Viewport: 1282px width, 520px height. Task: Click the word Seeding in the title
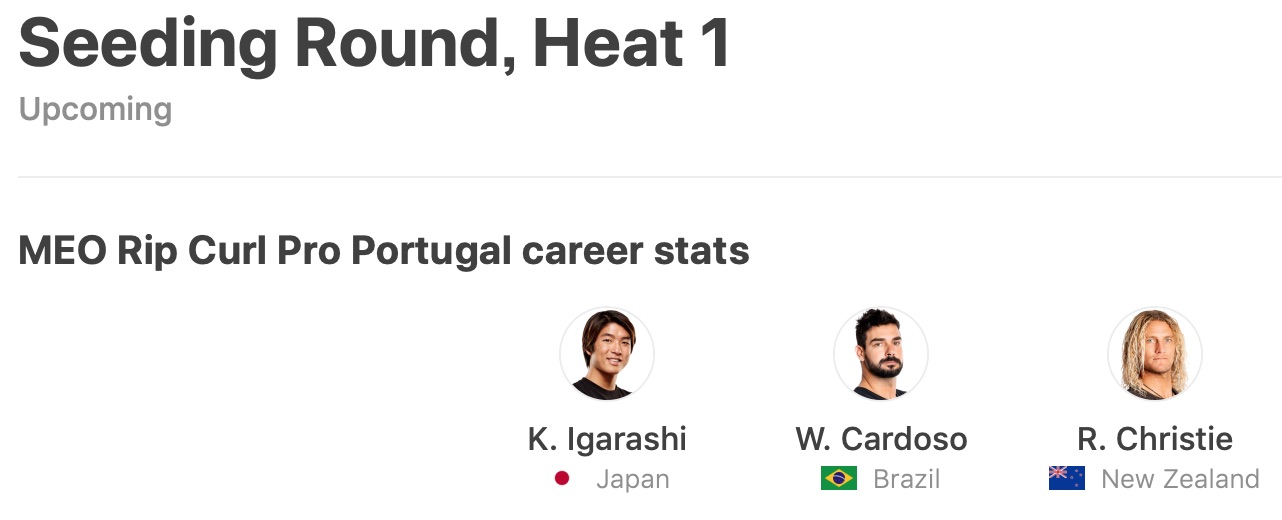[147, 45]
